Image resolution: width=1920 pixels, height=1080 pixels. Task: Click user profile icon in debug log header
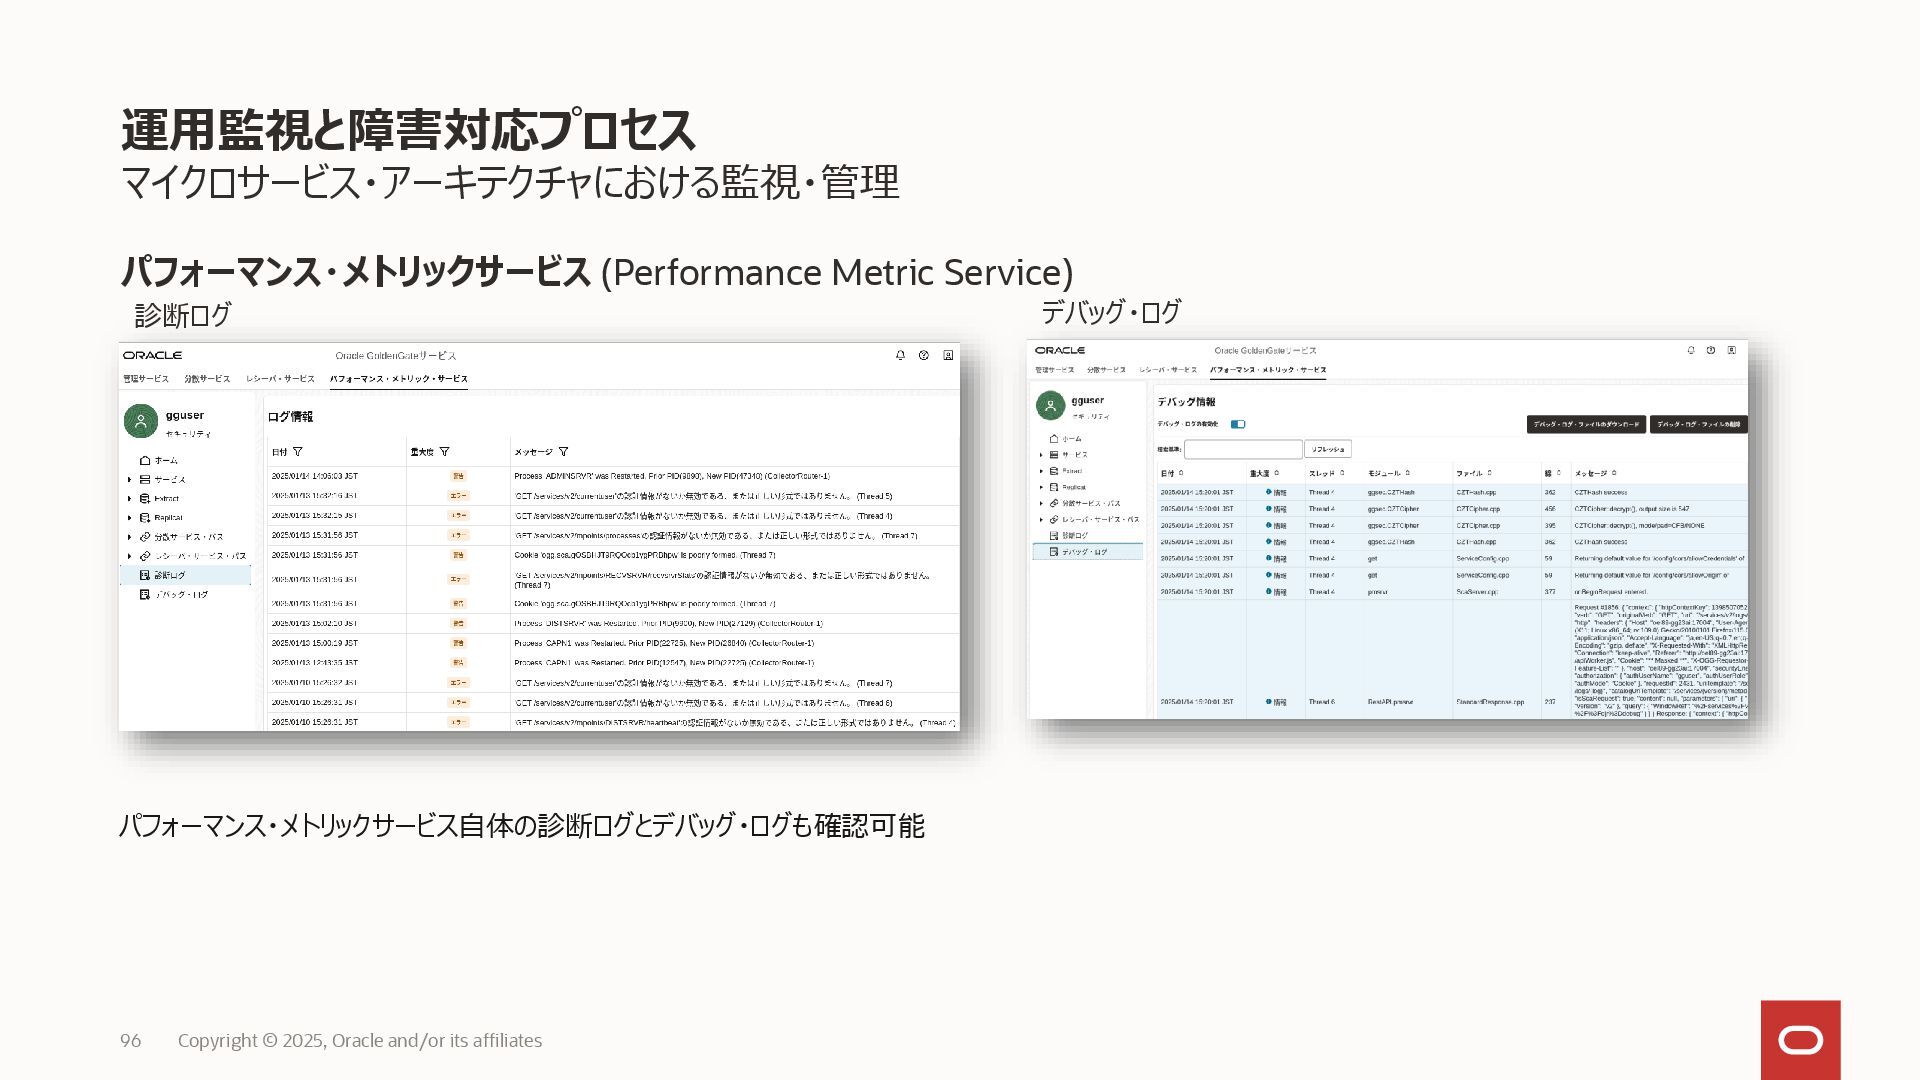(1731, 350)
